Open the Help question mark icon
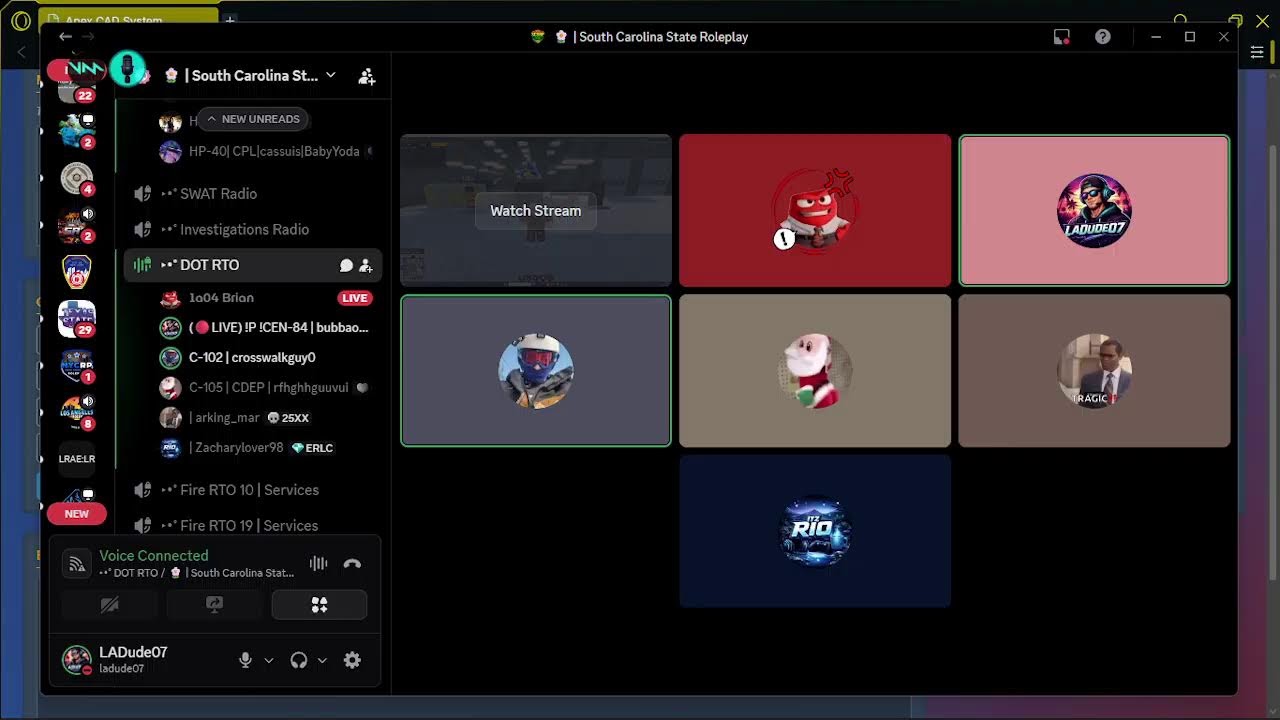This screenshot has width=1280, height=720. click(x=1103, y=37)
